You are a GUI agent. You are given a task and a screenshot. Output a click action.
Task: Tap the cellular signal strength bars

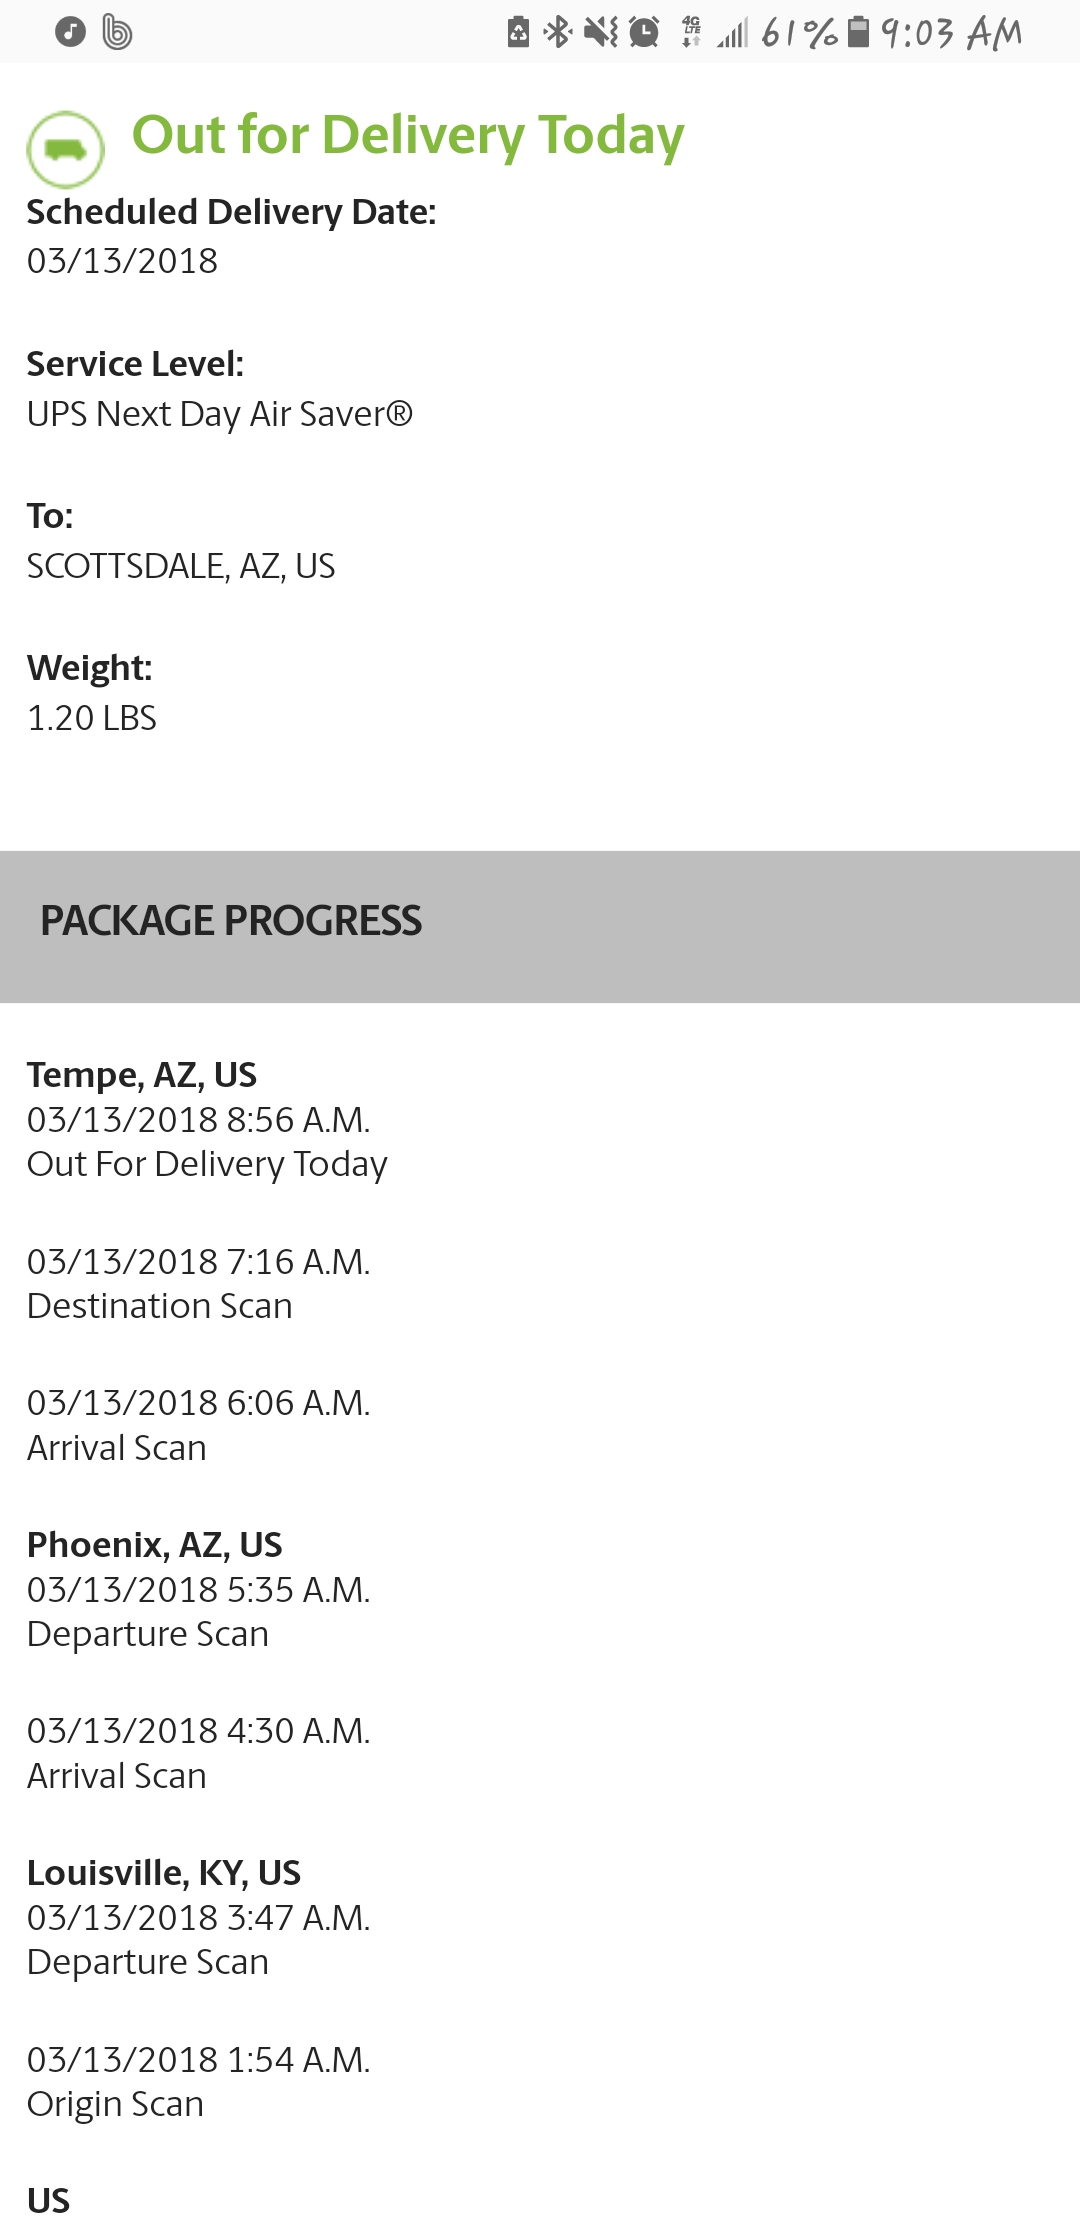(x=733, y=34)
